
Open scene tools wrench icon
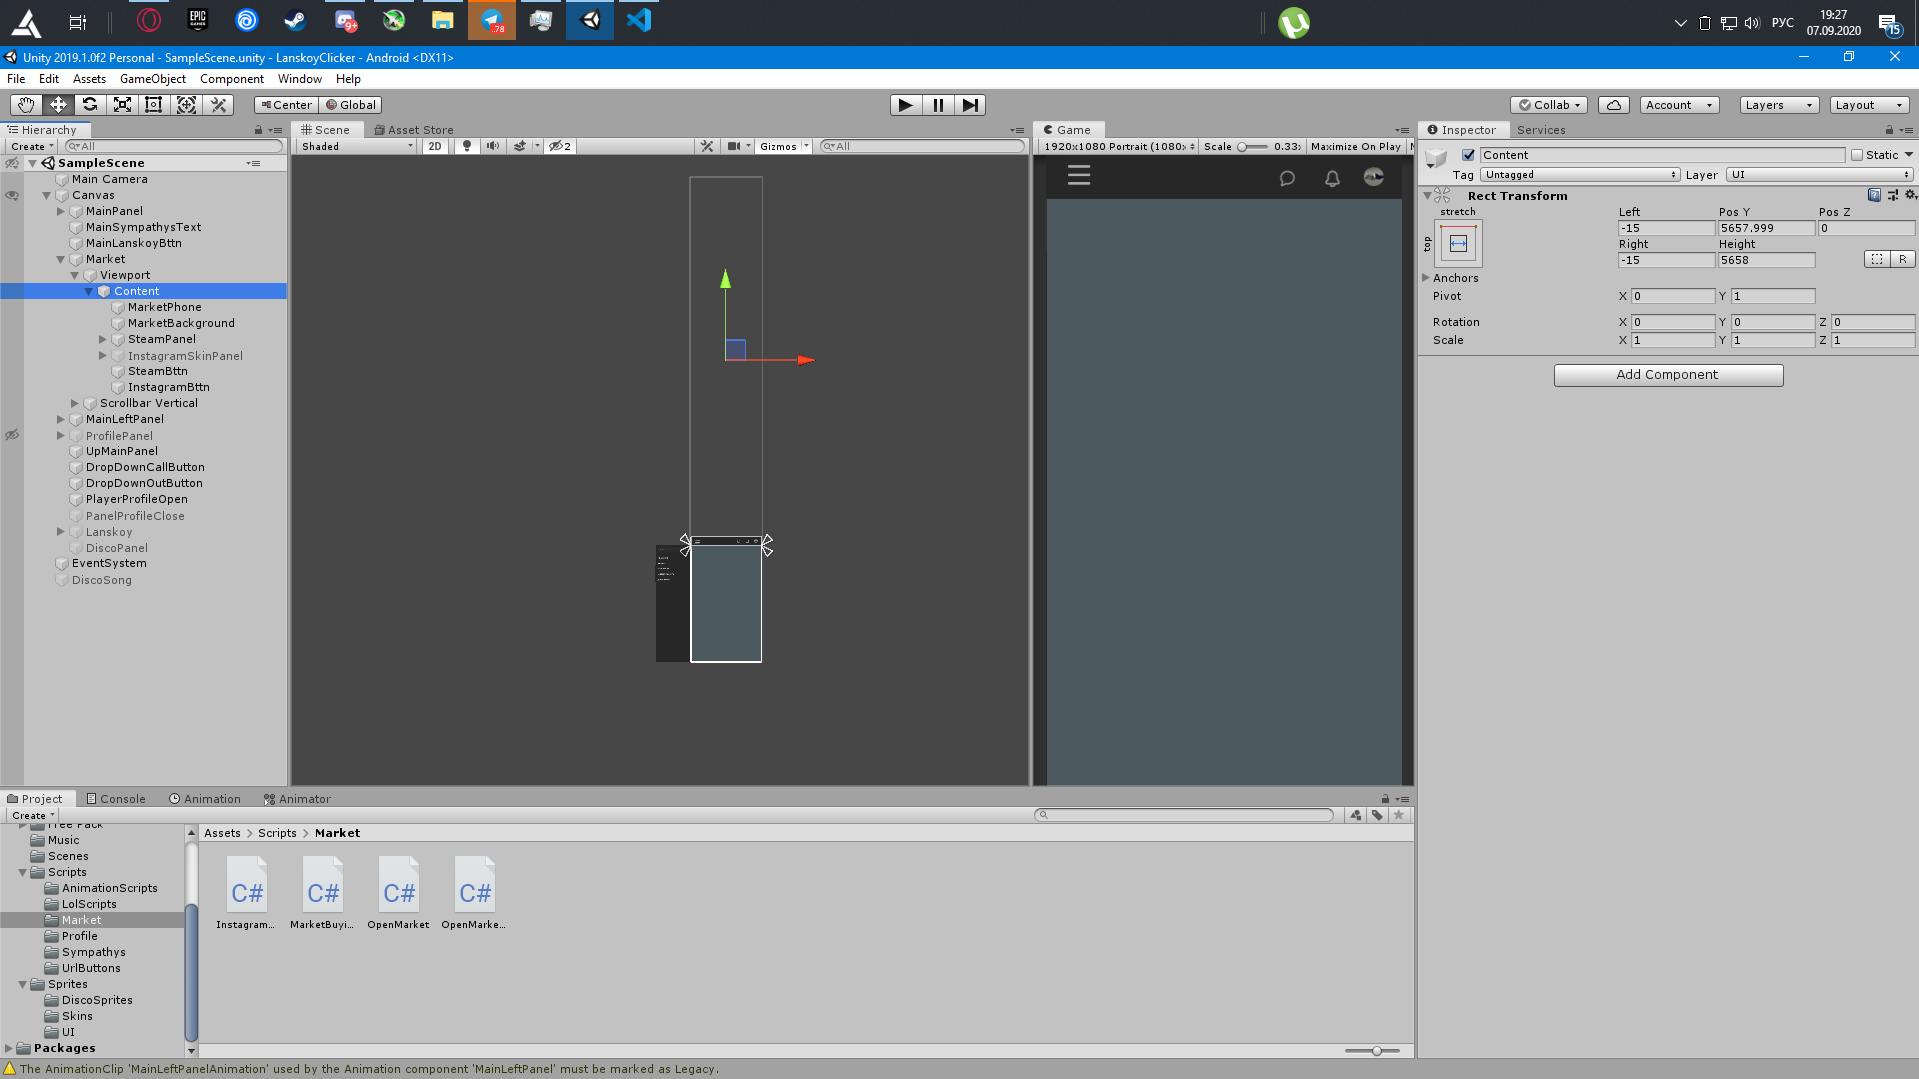pos(707,146)
